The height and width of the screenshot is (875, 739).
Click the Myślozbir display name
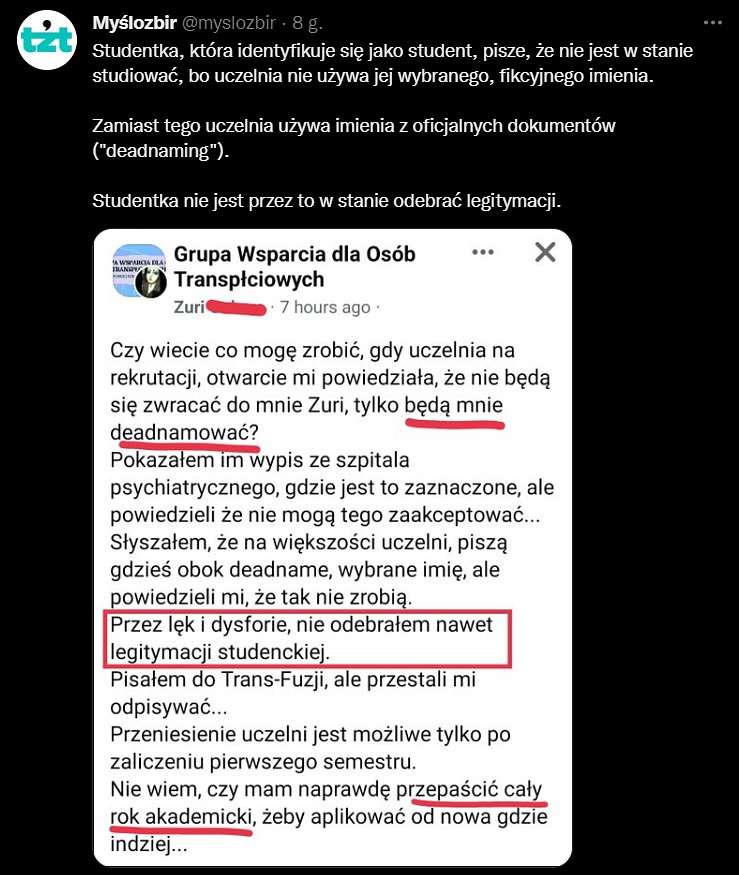(x=135, y=23)
